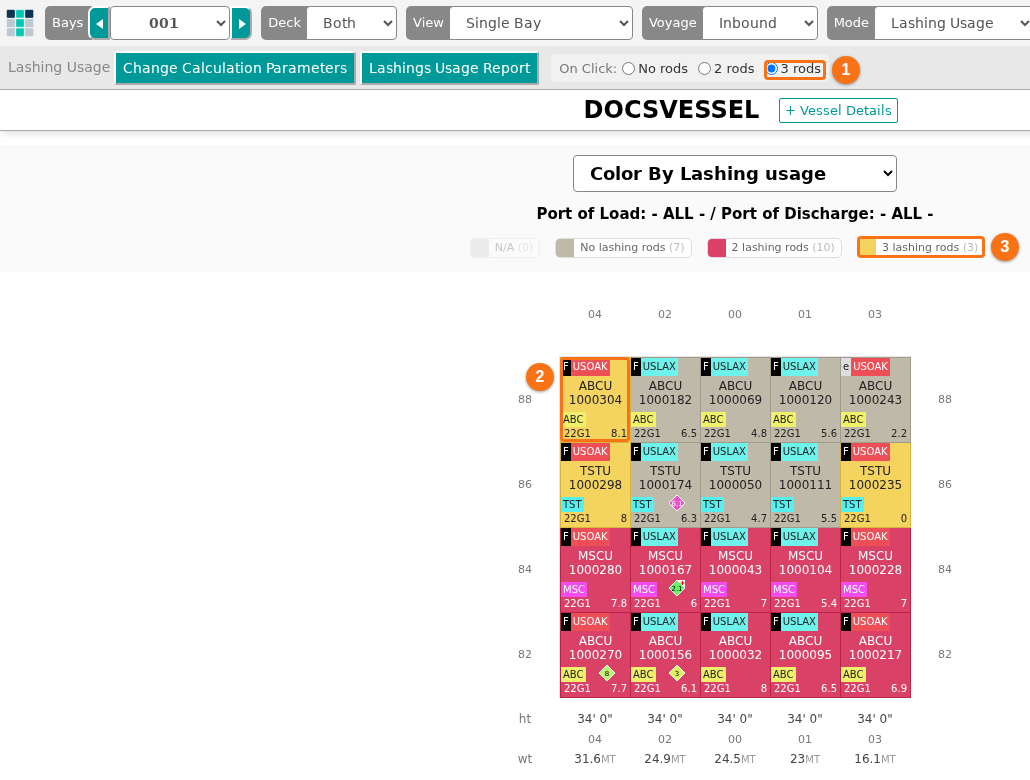The width and height of the screenshot is (1030, 780).
Task: Select container ABCU 1000182 cell
Action: coord(665,400)
